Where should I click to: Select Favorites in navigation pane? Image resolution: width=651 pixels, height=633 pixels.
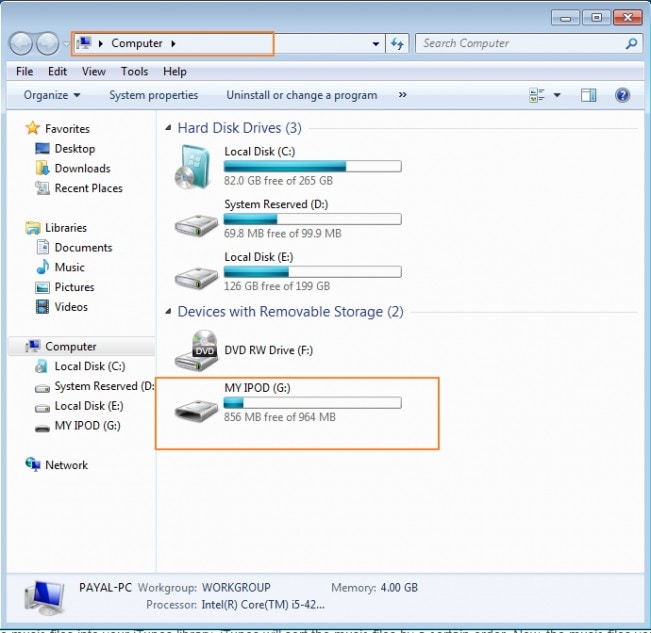67,129
